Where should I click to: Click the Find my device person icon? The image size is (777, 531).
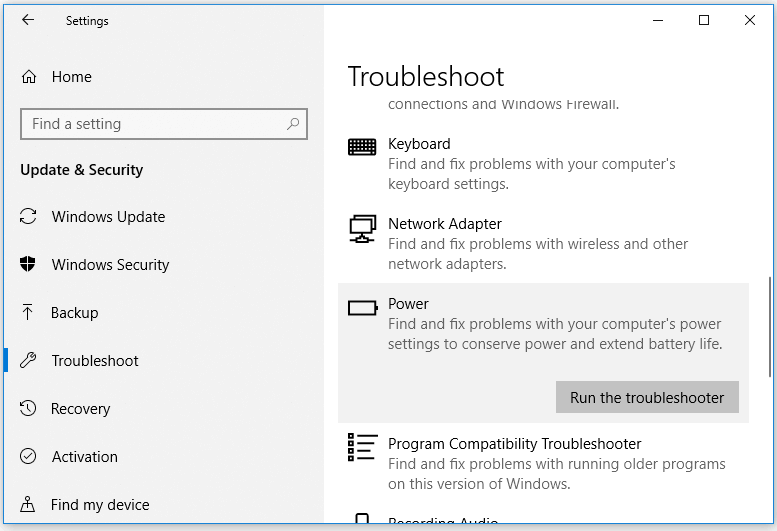29,505
